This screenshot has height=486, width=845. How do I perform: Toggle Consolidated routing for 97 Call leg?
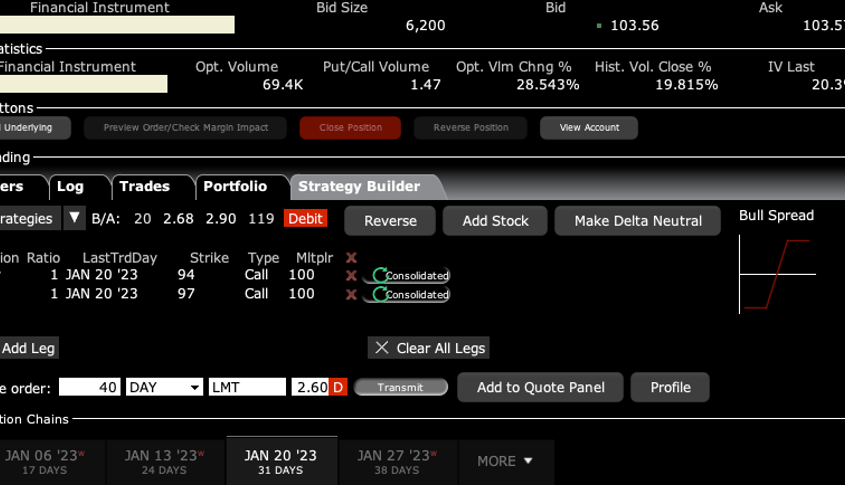[x=407, y=294]
